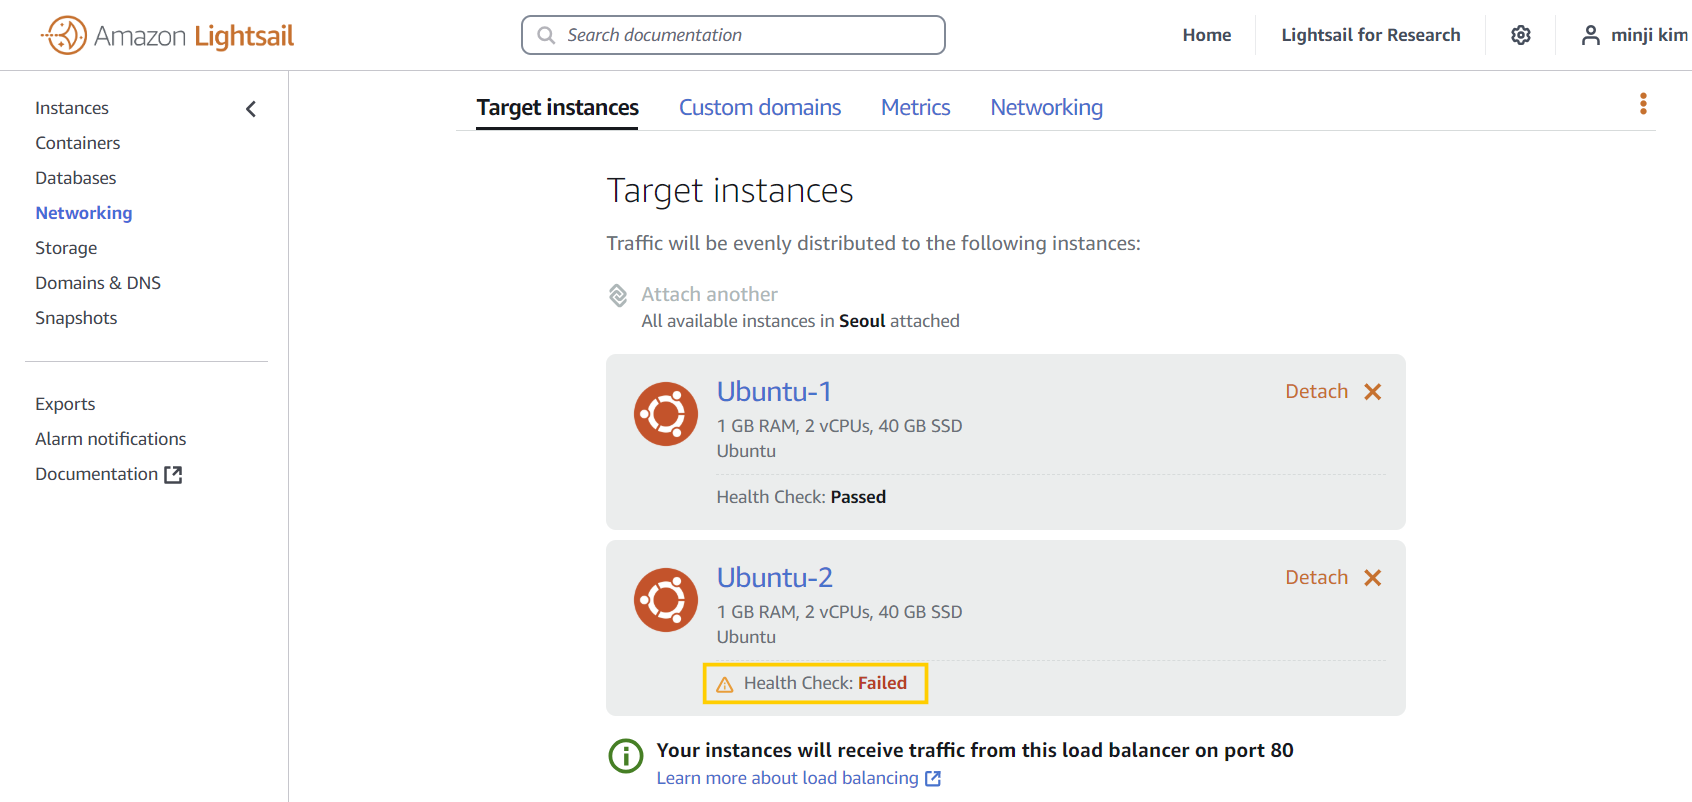Click the X icon to detach Ubuntu-2
1692x802 pixels.
pos(1373,578)
